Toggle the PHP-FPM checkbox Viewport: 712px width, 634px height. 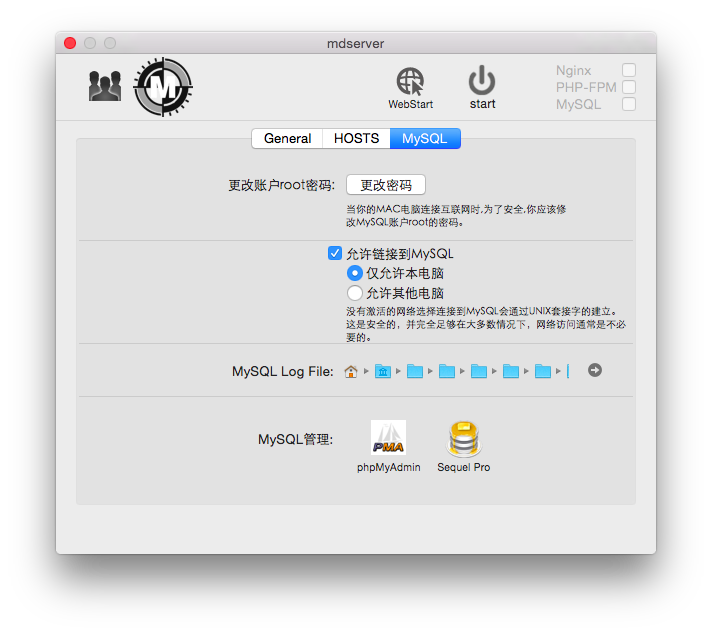click(629, 87)
